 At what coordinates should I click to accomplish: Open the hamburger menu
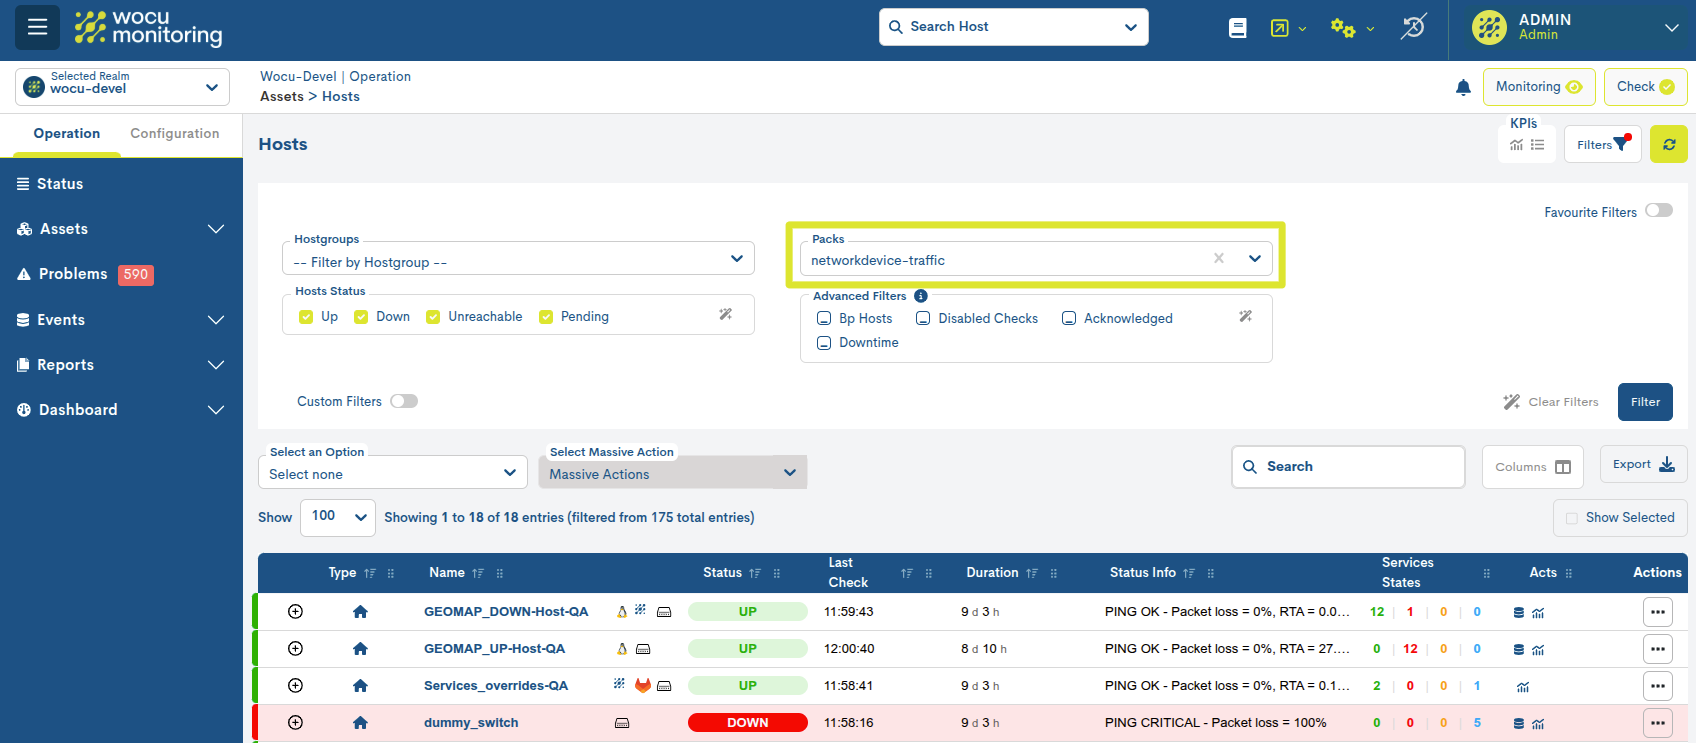click(37, 27)
